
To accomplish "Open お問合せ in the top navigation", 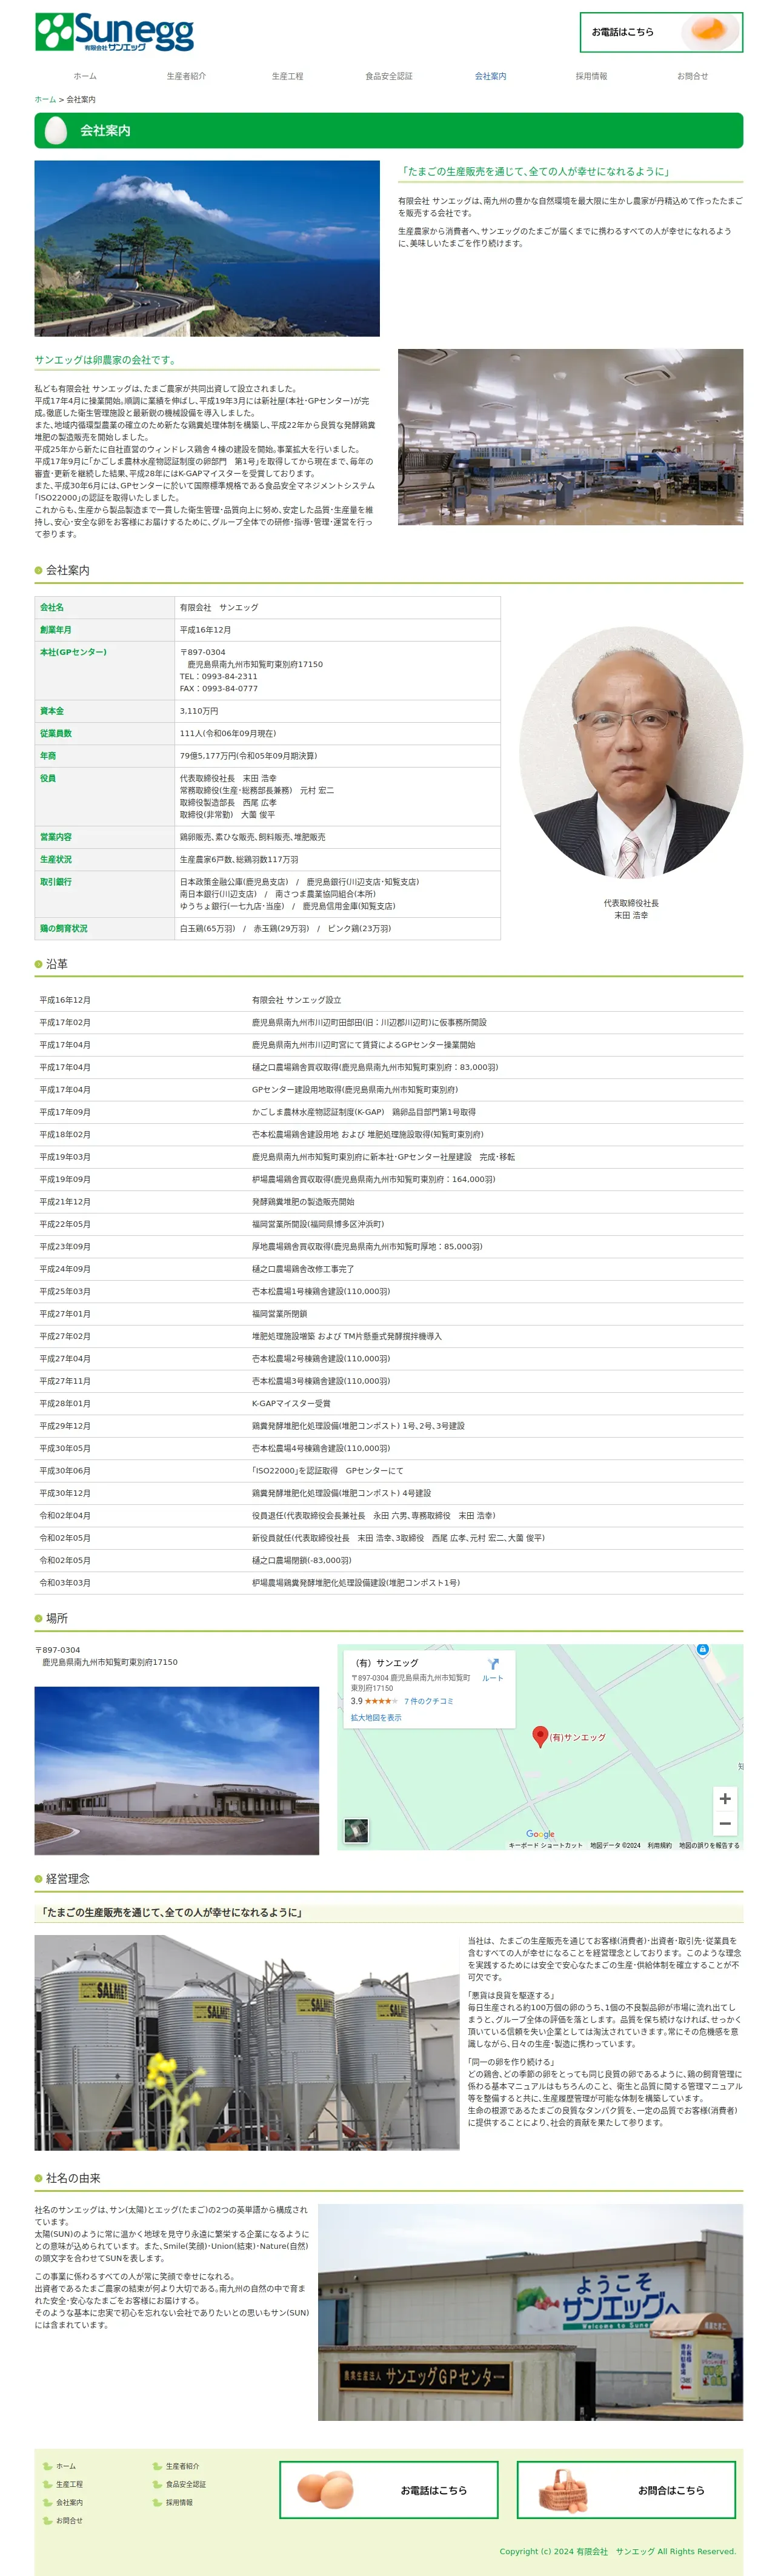I will pyautogui.click(x=692, y=76).
